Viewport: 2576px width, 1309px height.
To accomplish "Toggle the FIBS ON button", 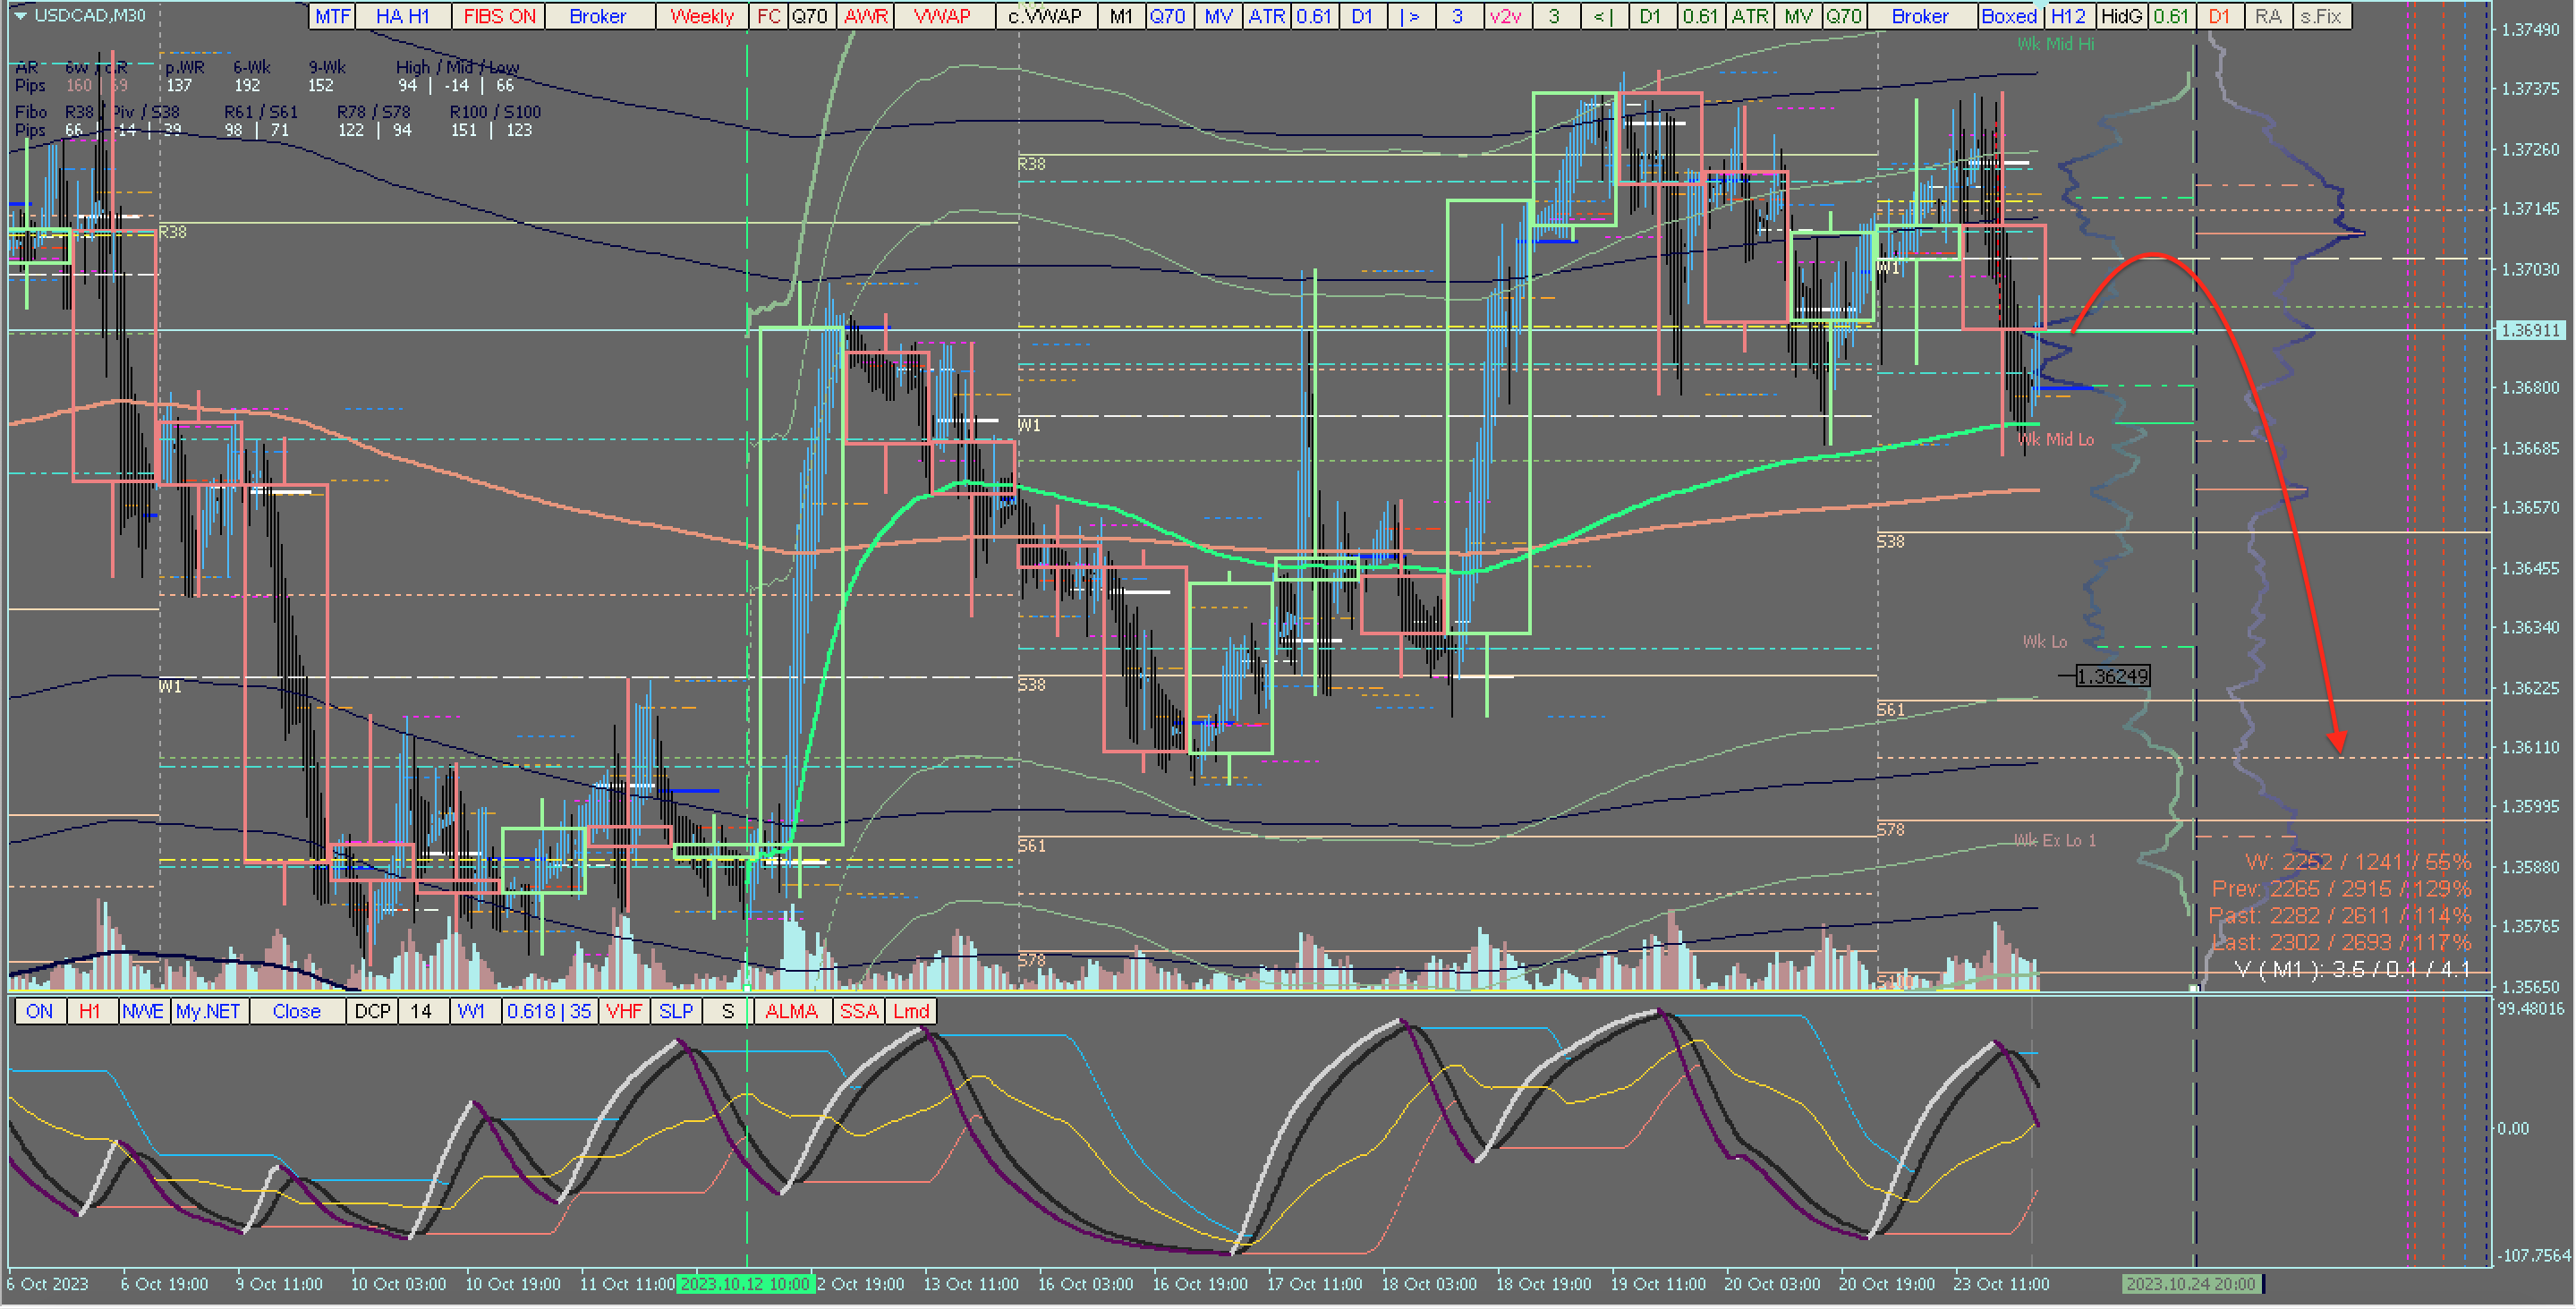I will coord(498,16).
